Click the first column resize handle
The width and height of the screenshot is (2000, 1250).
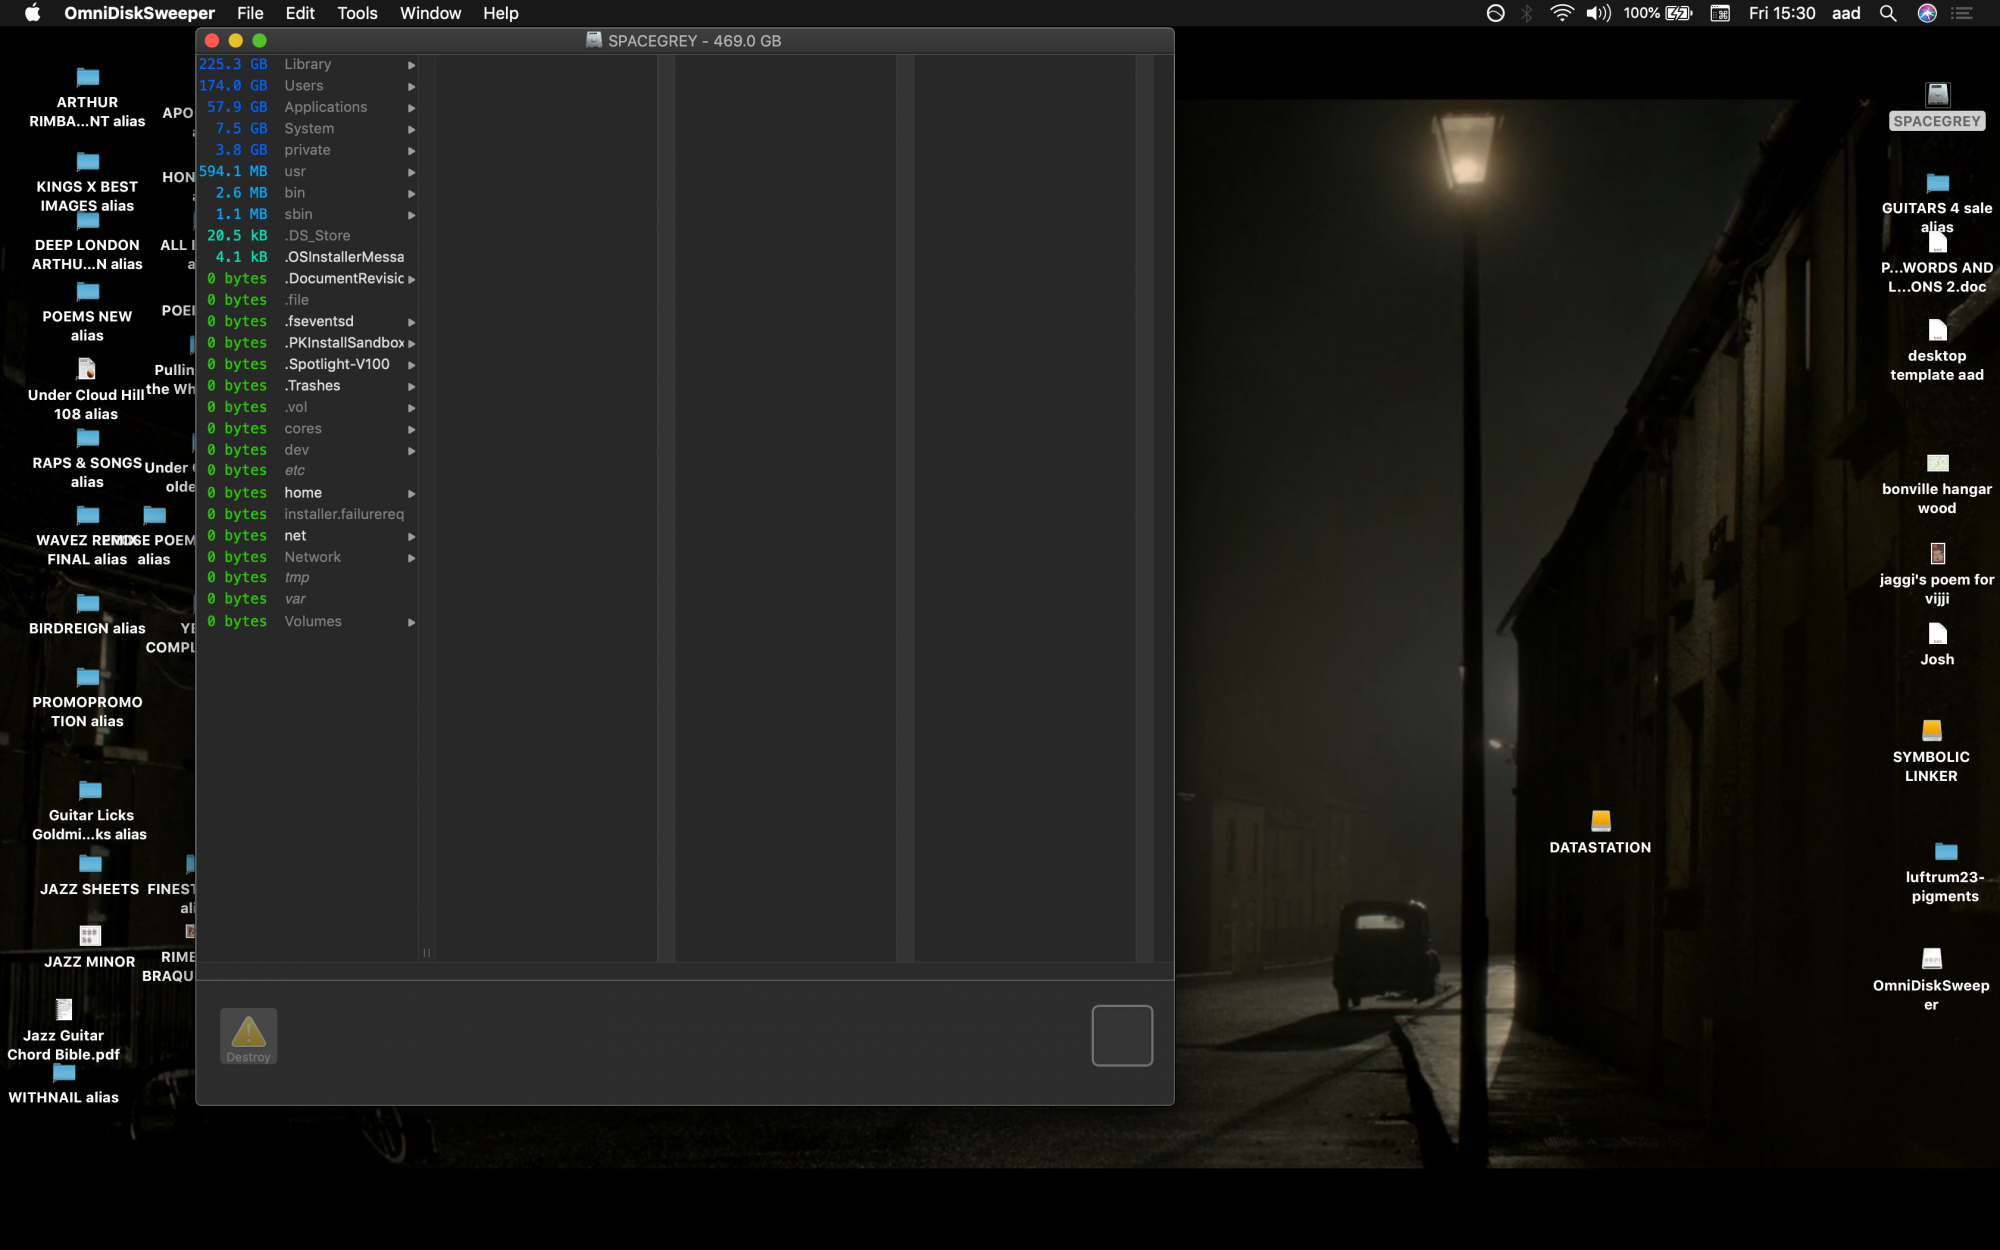426,953
